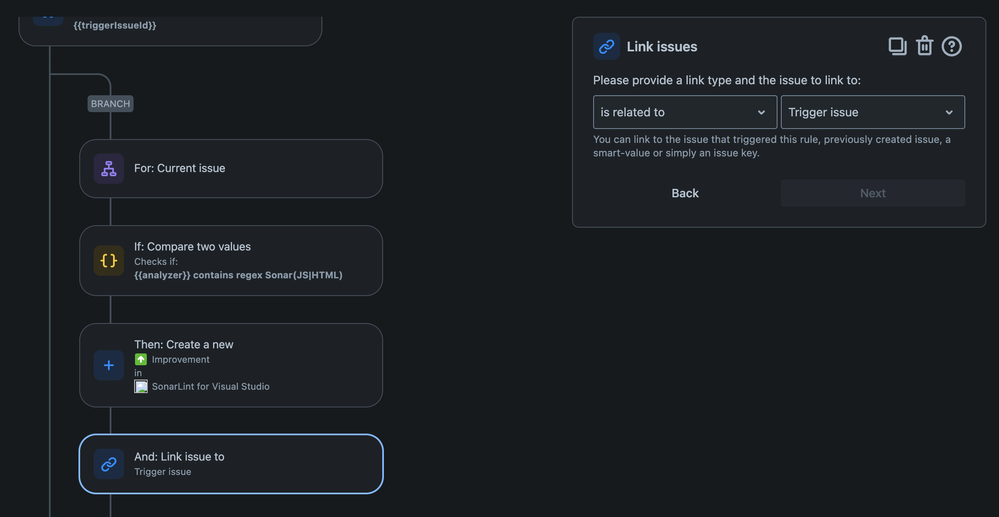Select the And: Link issue to action
This screenshot has height=517, width=999.
coord(231,464)
